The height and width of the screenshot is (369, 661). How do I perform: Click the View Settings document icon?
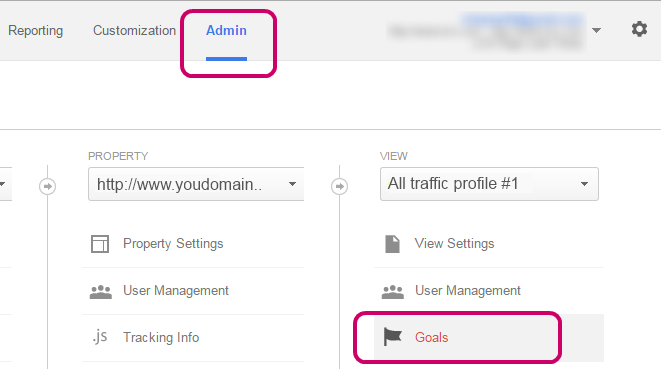pos(392,244)
